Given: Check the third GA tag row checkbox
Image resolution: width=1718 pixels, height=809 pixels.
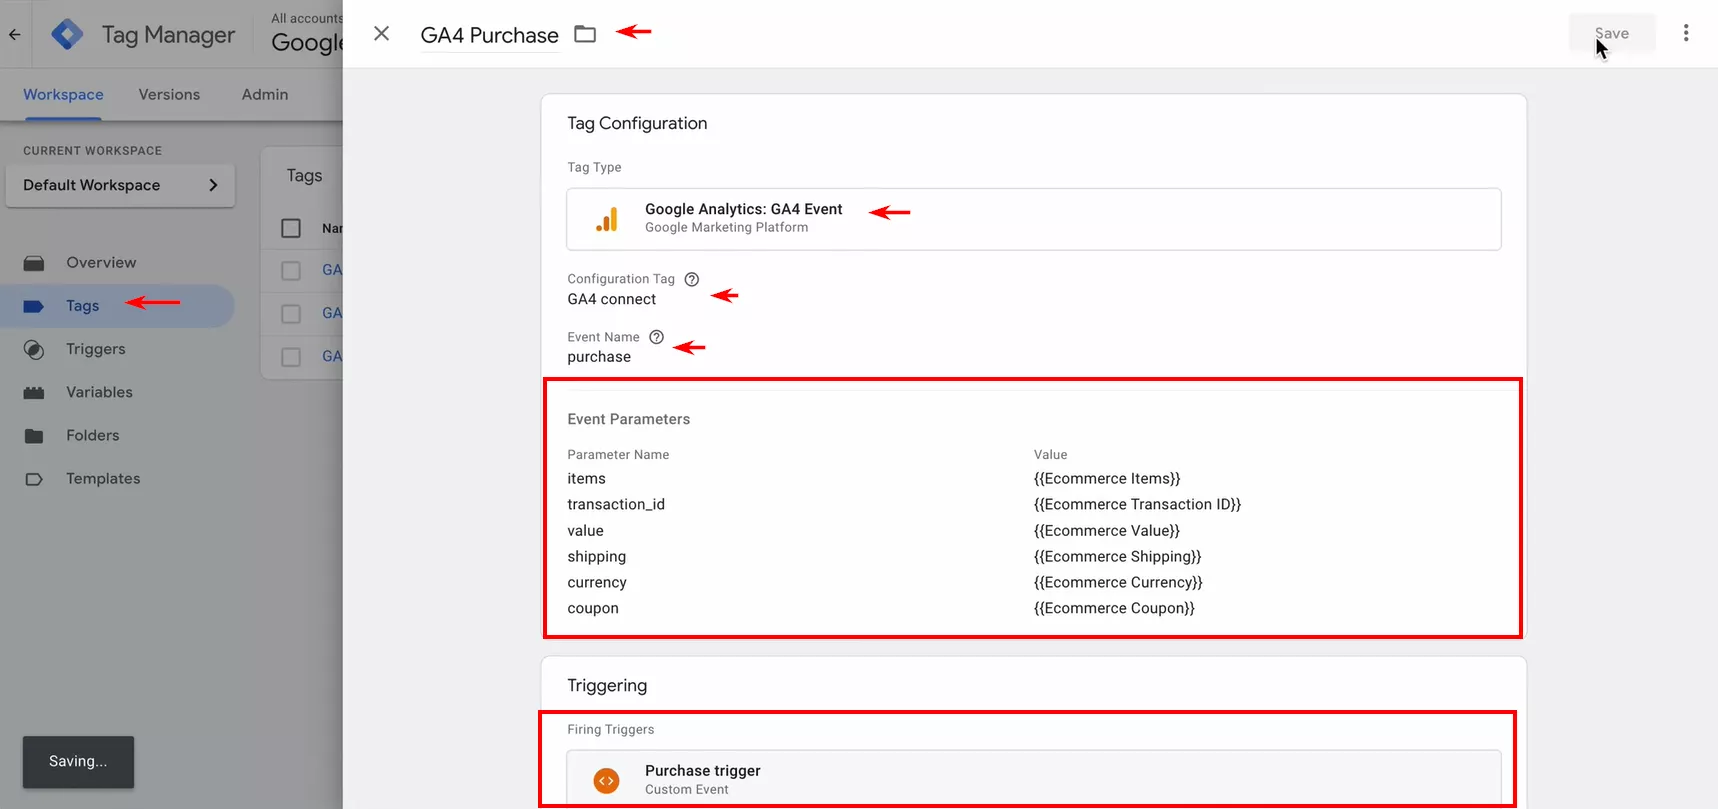Looking at the screenshot, I should (x=291, y=356).
